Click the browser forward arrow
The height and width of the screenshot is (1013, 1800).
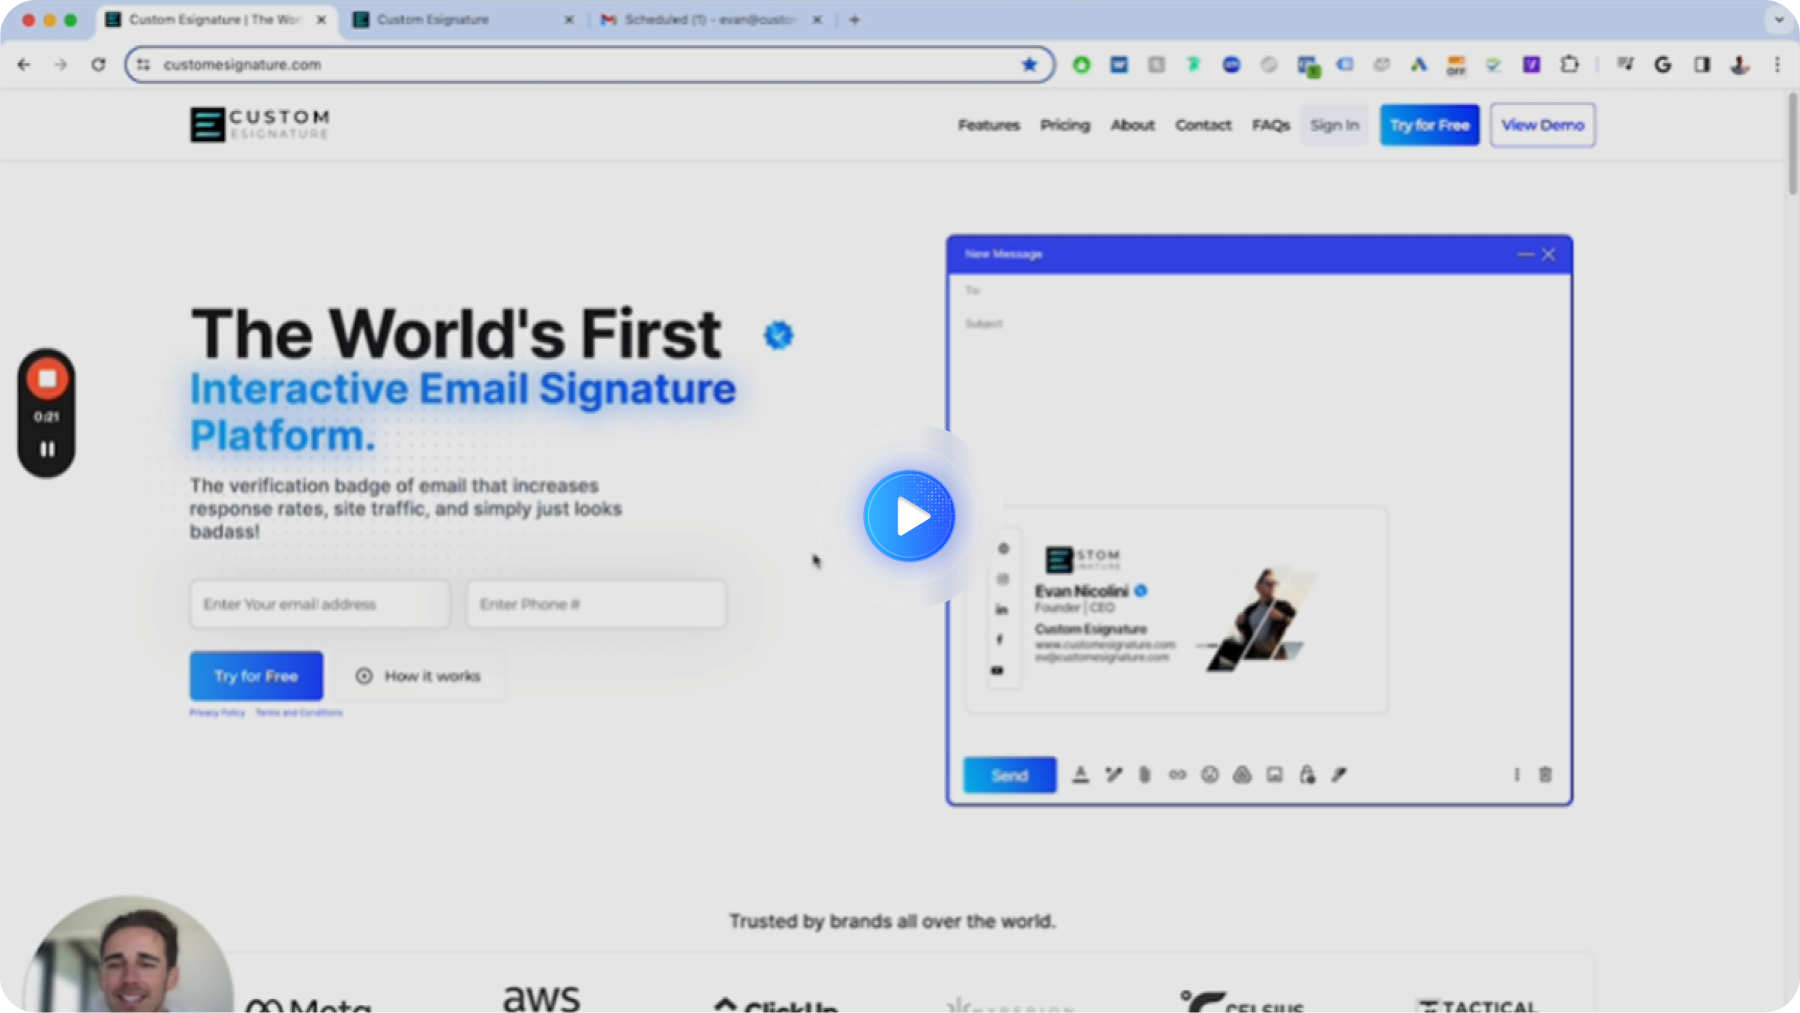[x=61, y=64]
